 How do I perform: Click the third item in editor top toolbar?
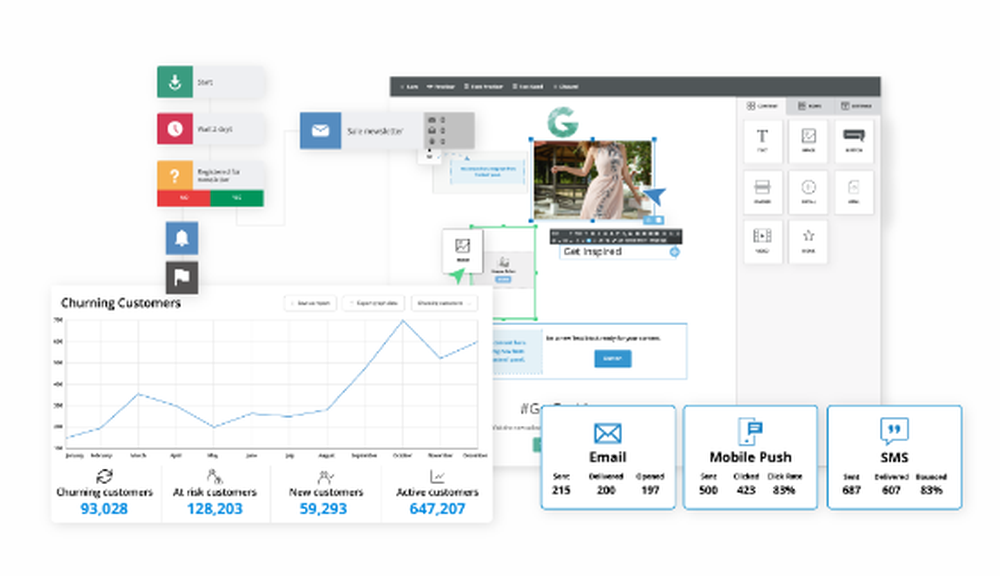[x=483, y=87]
